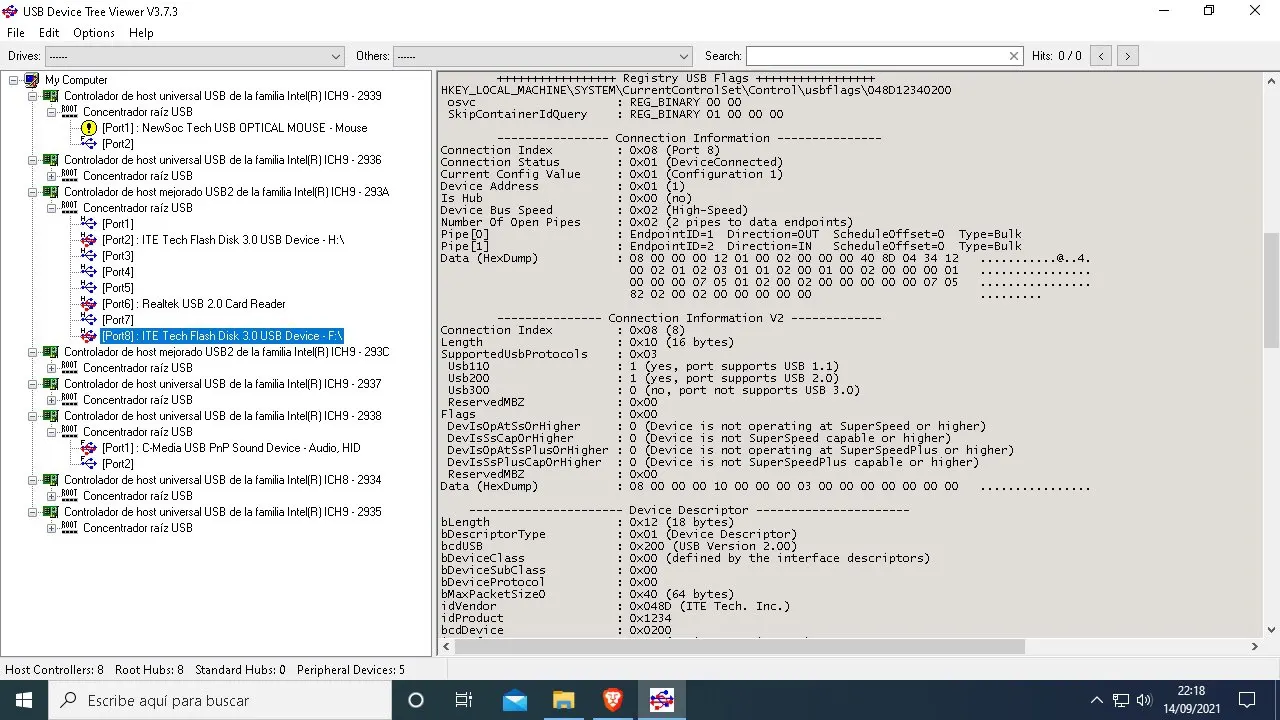Select the ICH9 - 2937 controller icon
1280x720 pixels.
pyautogui.click(x=51, y=384)
